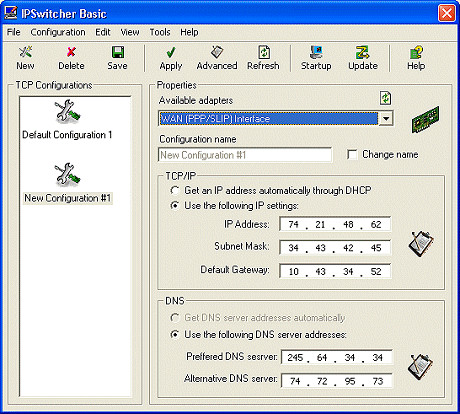
Task: Open the File menu
Action: [x=14, y=32]
